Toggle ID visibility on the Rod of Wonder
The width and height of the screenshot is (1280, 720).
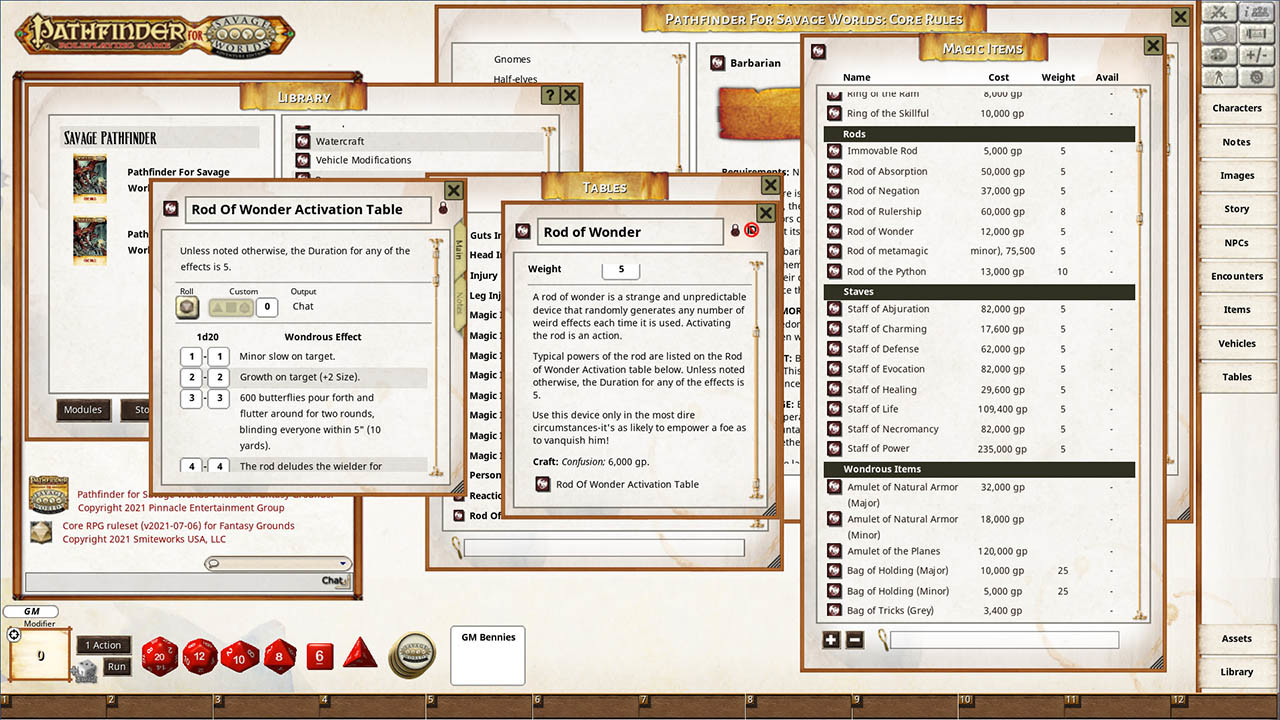[751, 230]
